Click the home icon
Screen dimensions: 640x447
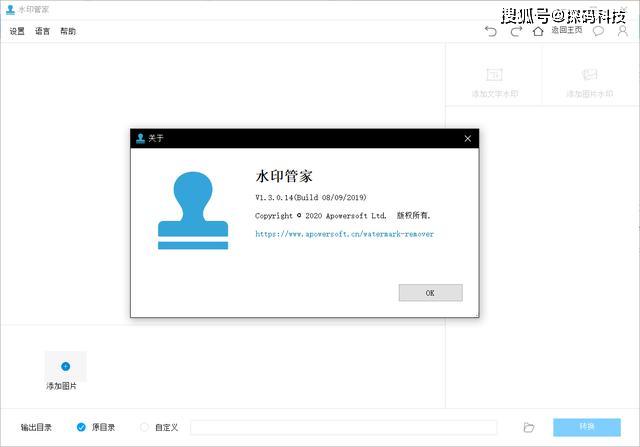click(538, 31)
